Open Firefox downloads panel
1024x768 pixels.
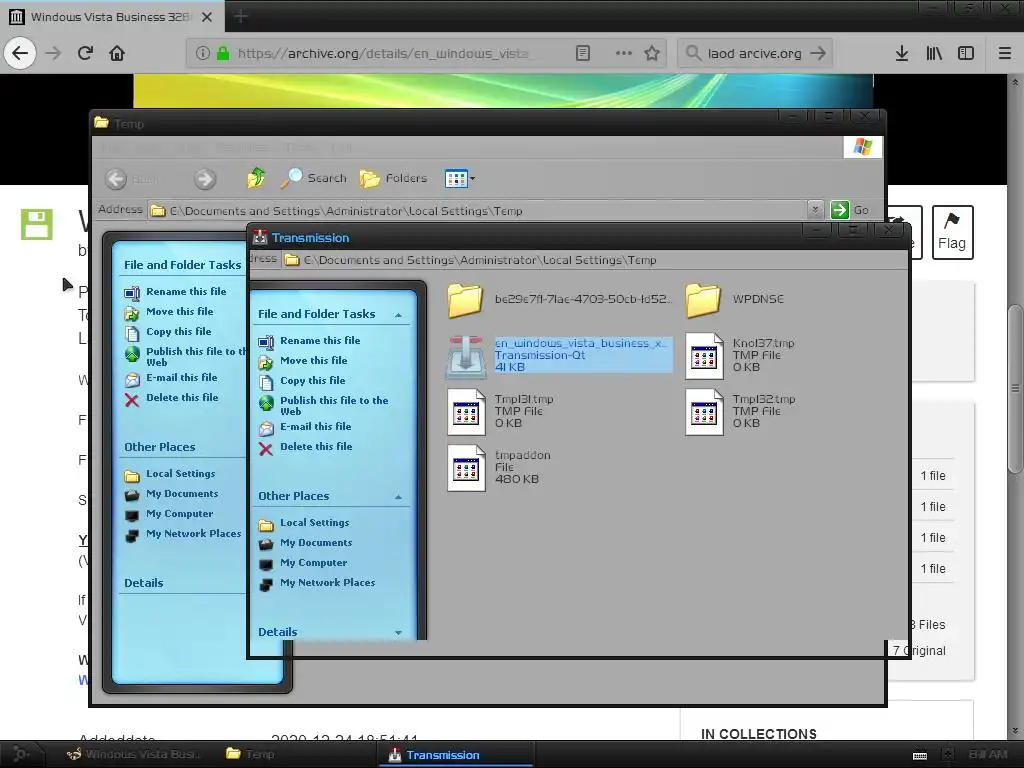coord(902,53)
